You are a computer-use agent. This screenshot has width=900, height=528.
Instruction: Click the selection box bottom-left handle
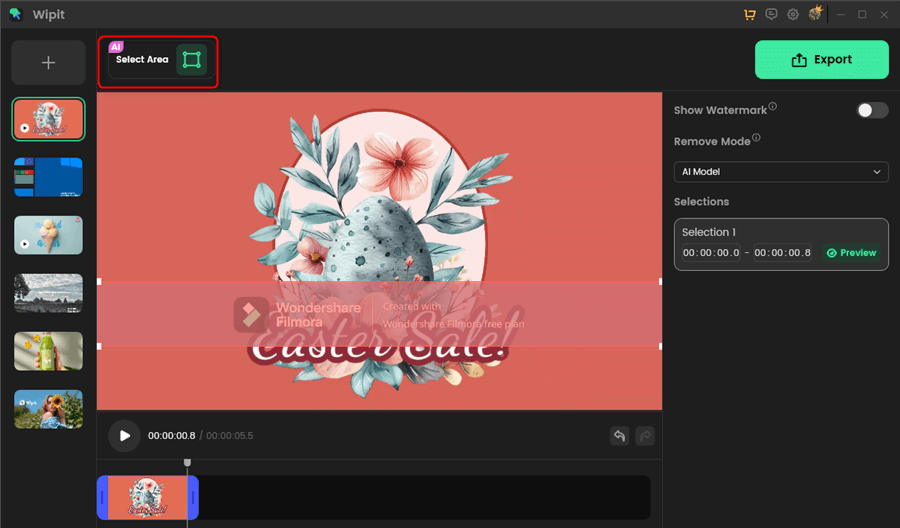point(99,346)
